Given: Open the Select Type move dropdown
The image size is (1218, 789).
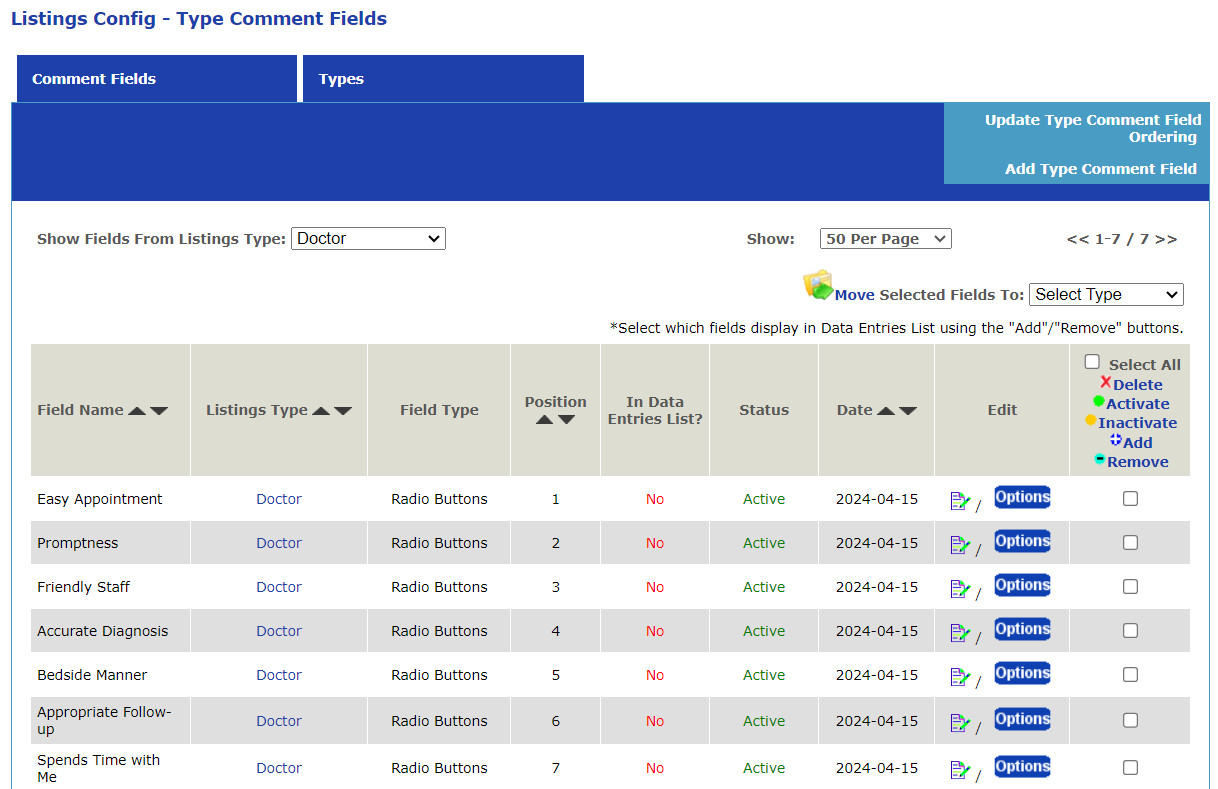Looking at the screenshot, I should coord(1105,295).
